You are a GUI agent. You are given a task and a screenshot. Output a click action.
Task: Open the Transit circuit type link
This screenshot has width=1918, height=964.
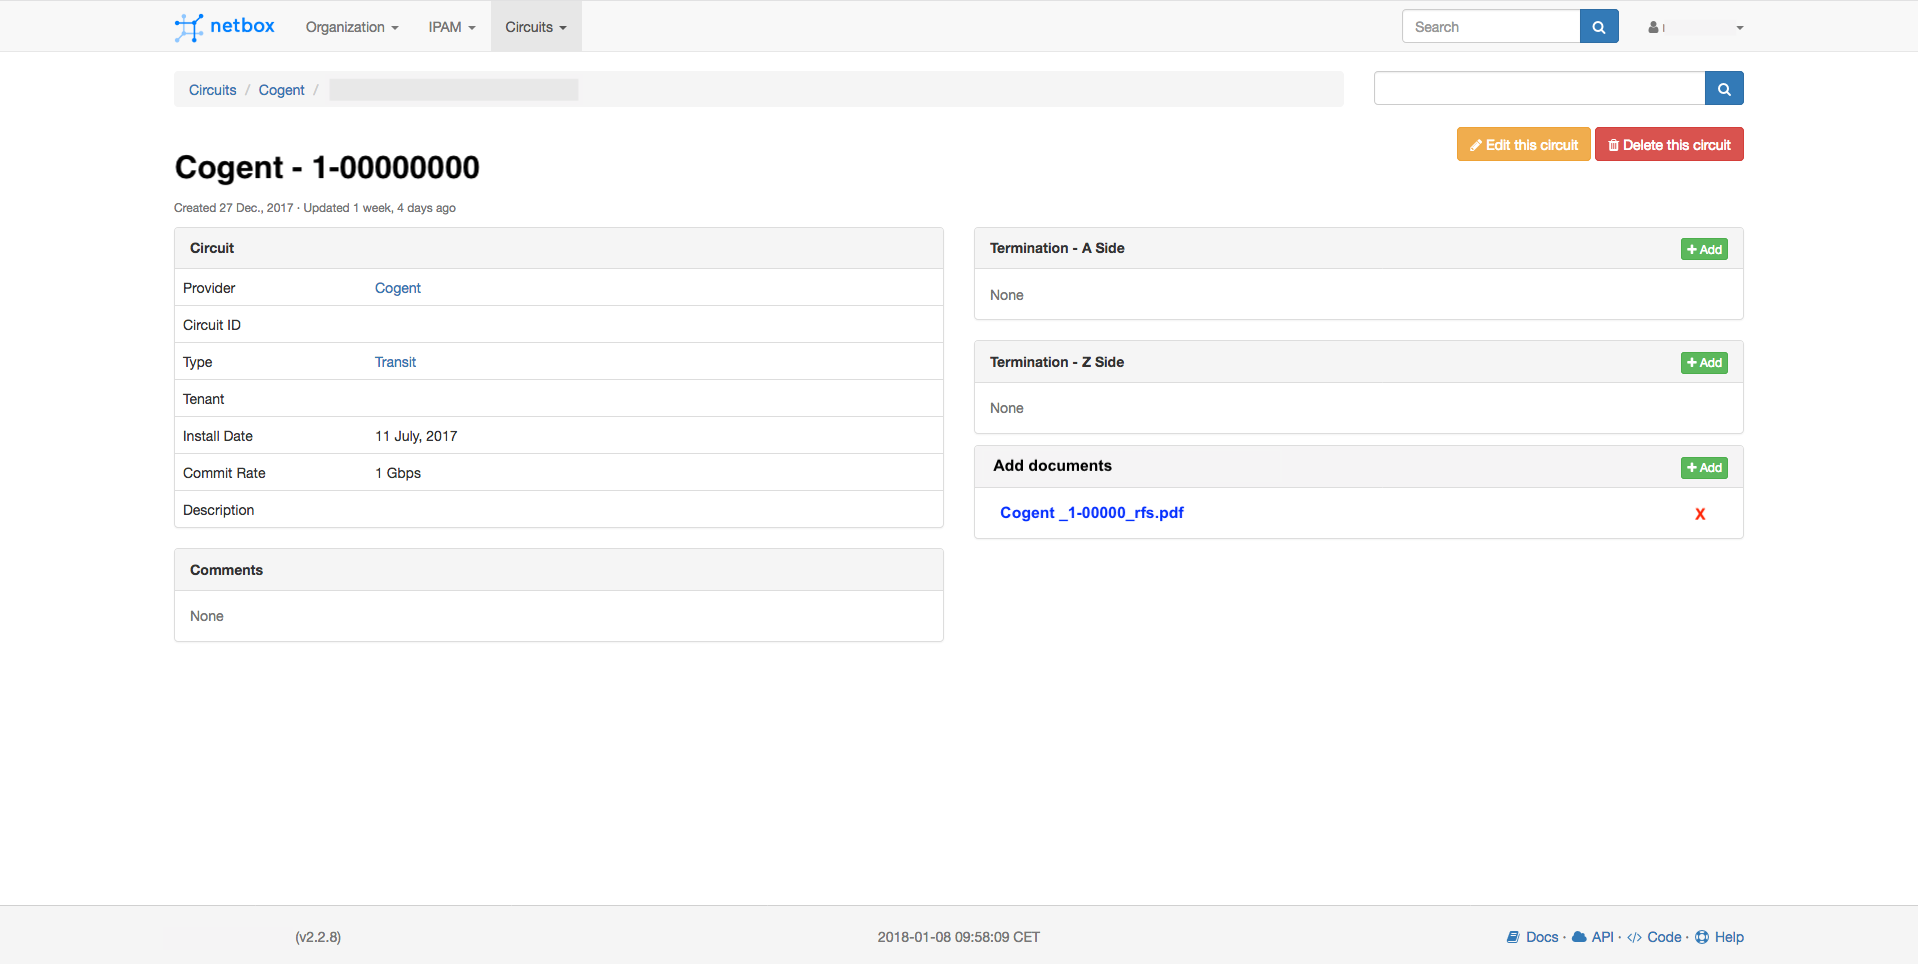tap(395, 362)
